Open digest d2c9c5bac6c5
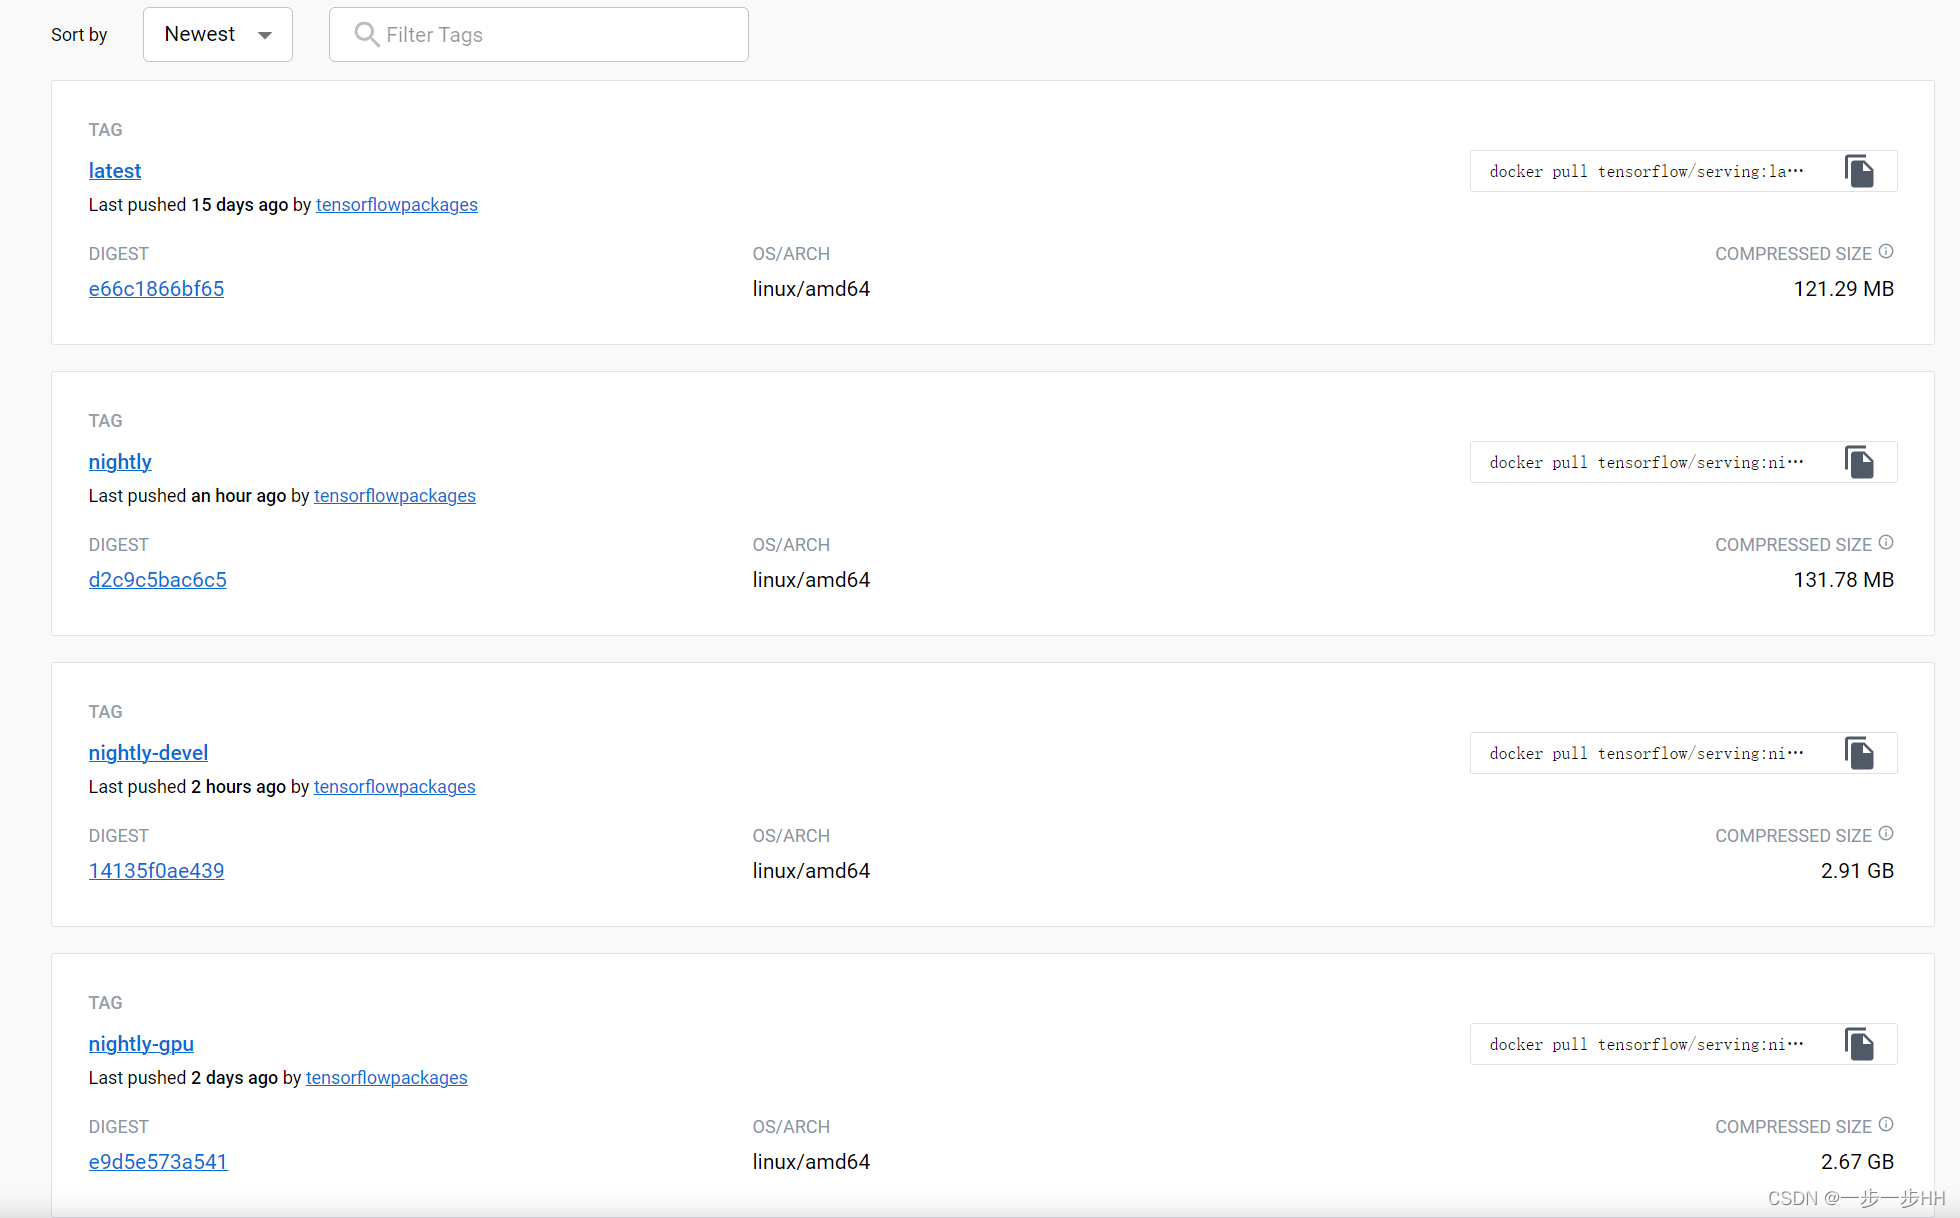Viewport: 1960px width, 1218px height. click(x=157, y=580)
